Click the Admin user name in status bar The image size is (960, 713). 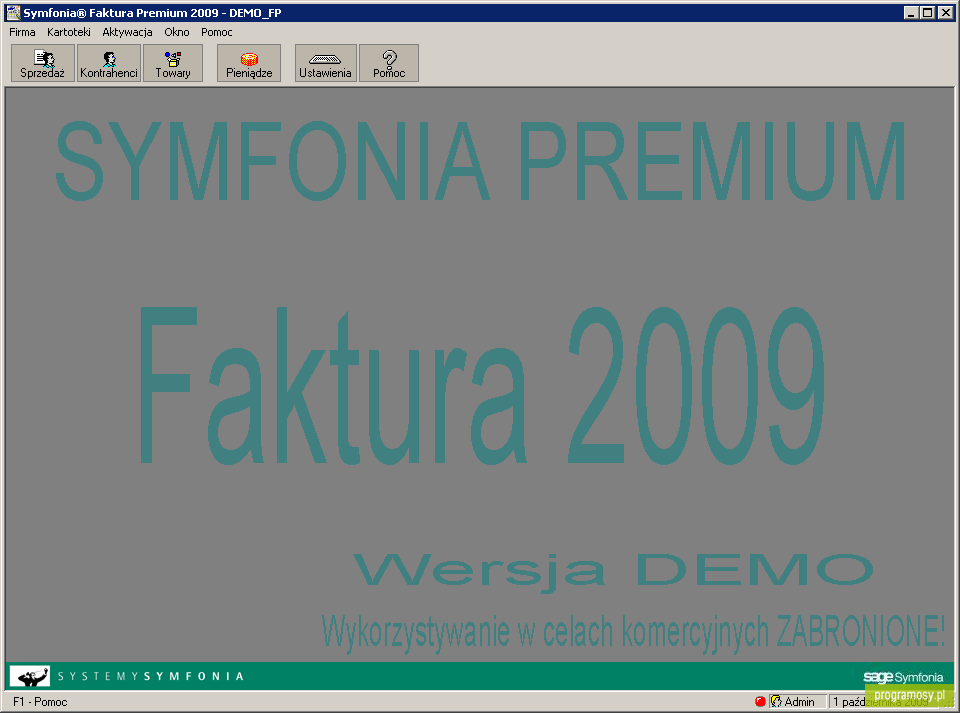click(x=800, y=702)
